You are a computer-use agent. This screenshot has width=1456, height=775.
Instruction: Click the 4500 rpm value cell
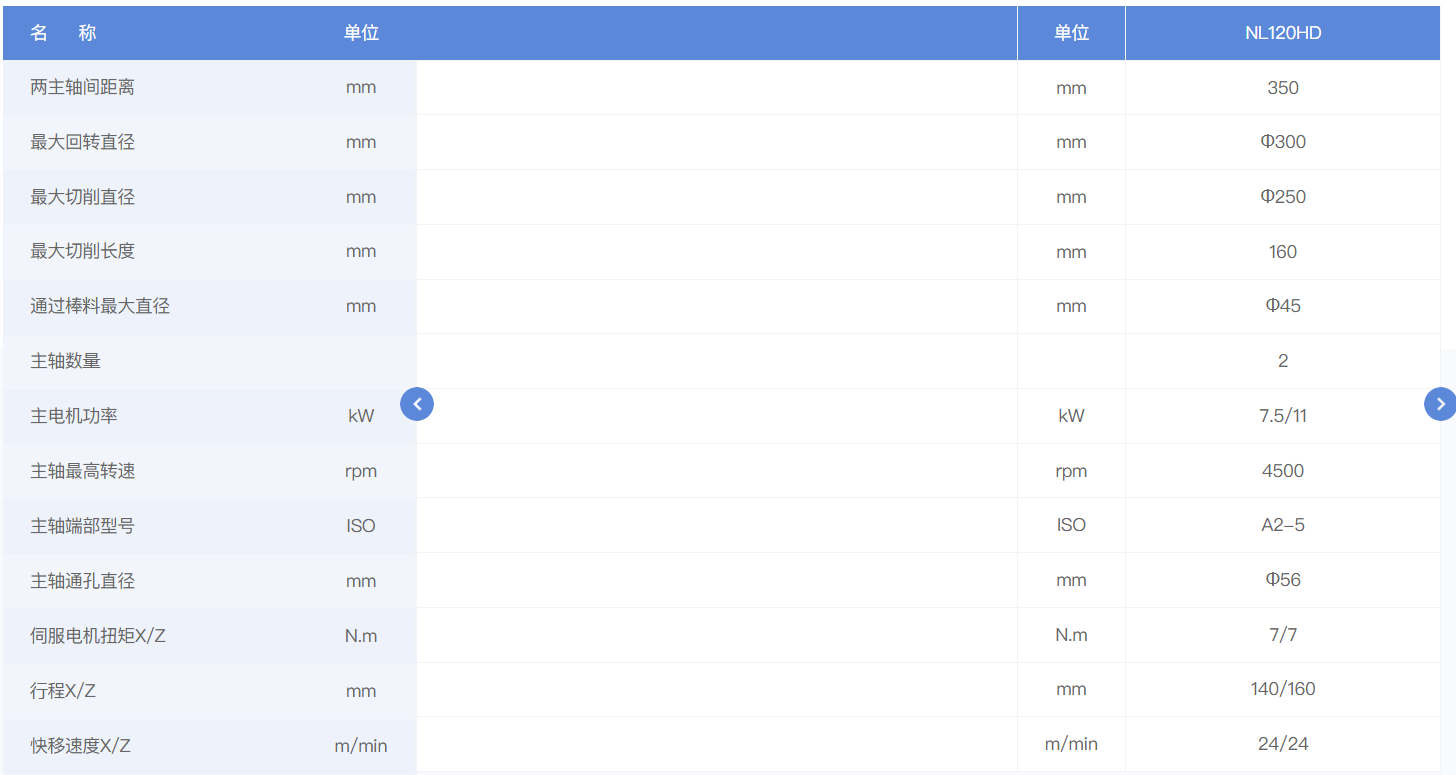1283,471
